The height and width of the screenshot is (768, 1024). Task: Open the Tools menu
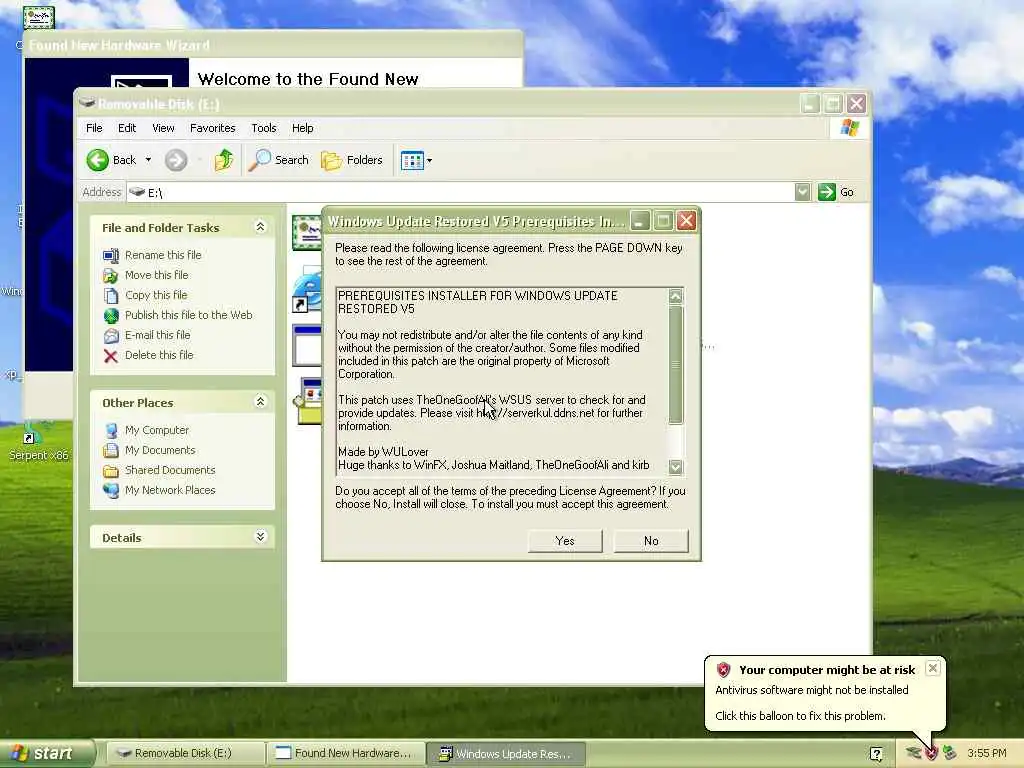click(x=264, y=128)
